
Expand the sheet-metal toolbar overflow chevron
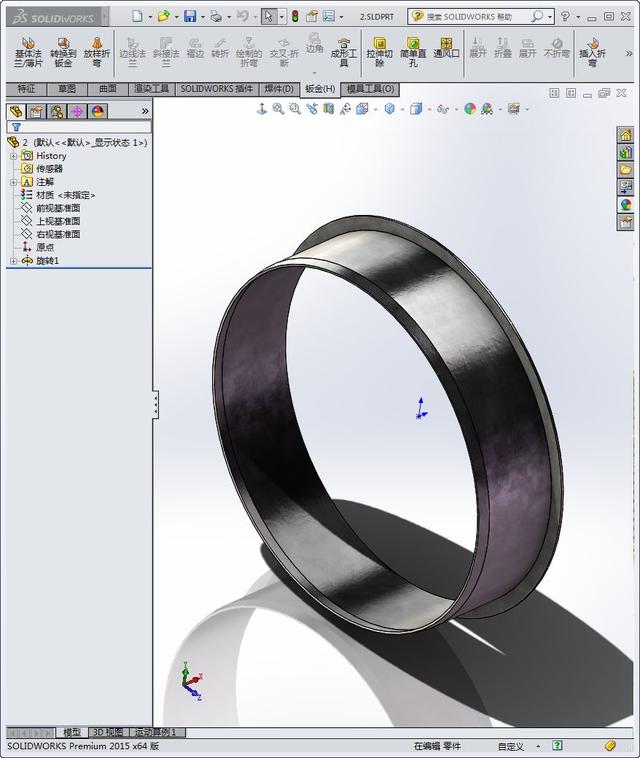click(x=628, y=53)
